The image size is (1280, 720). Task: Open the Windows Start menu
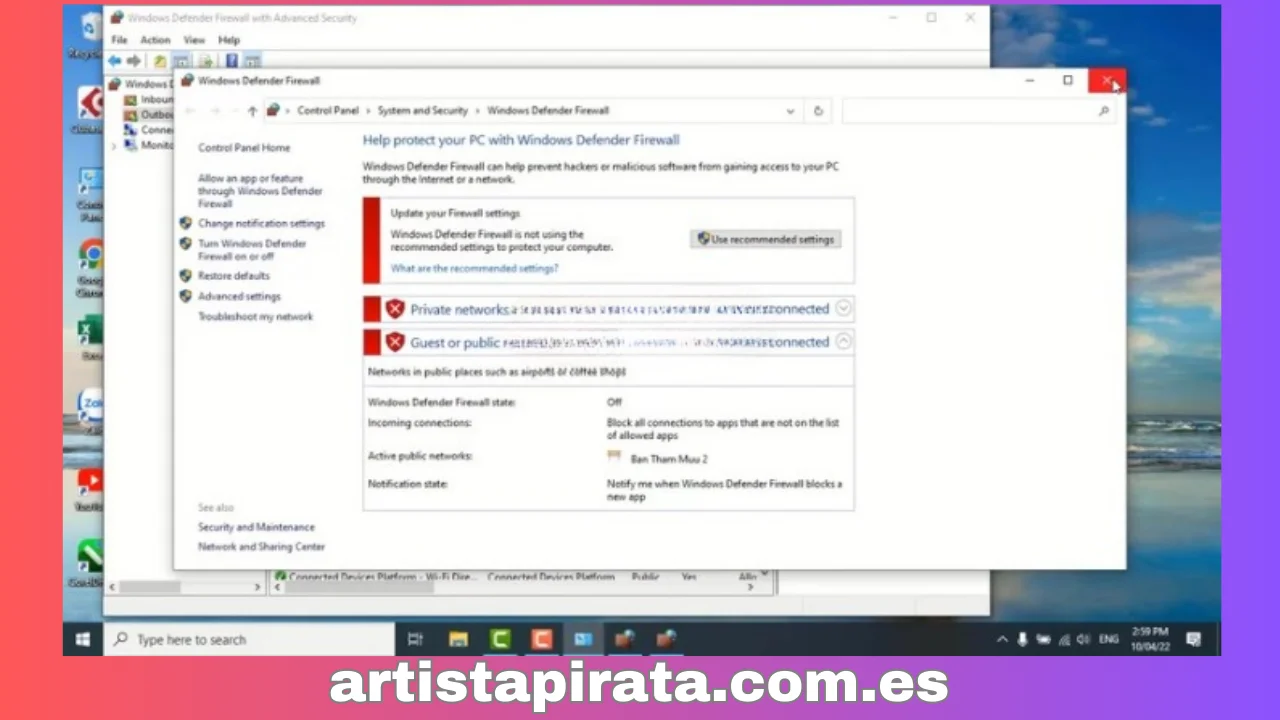click(x=83, y=639)
